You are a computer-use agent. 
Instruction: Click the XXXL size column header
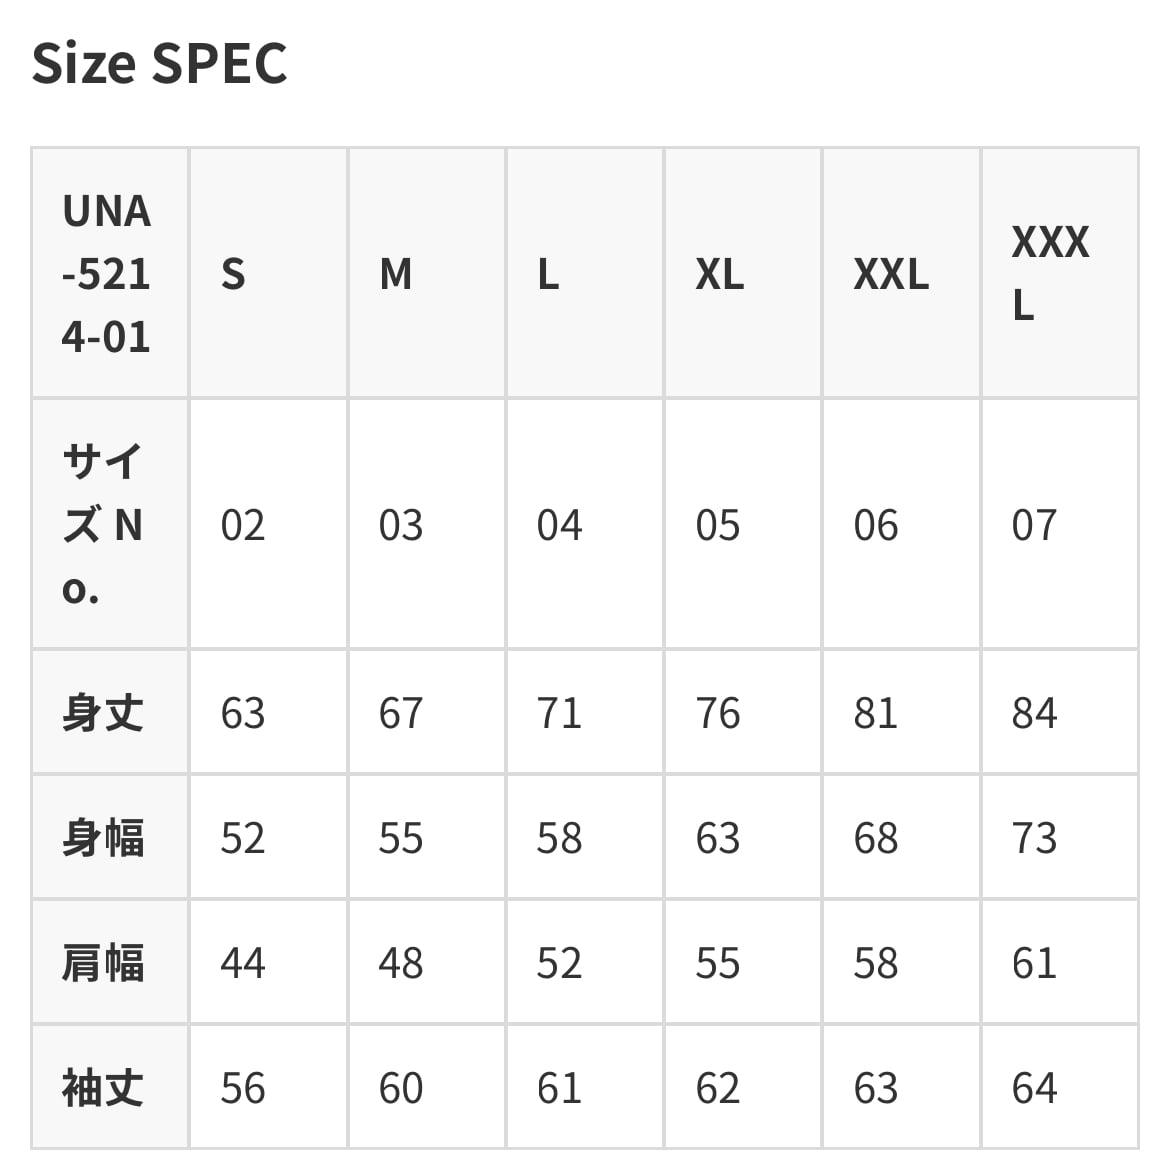click(x=1049, y=273)
